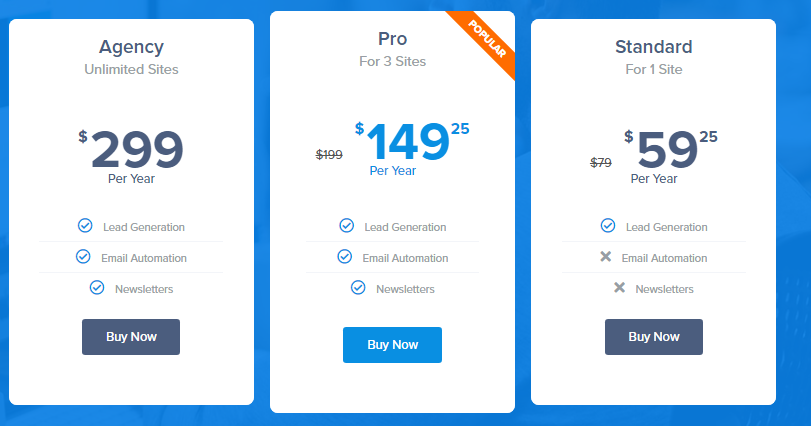Click Standard Email Automation X icon
811x426 pixels.
[605, 257]
